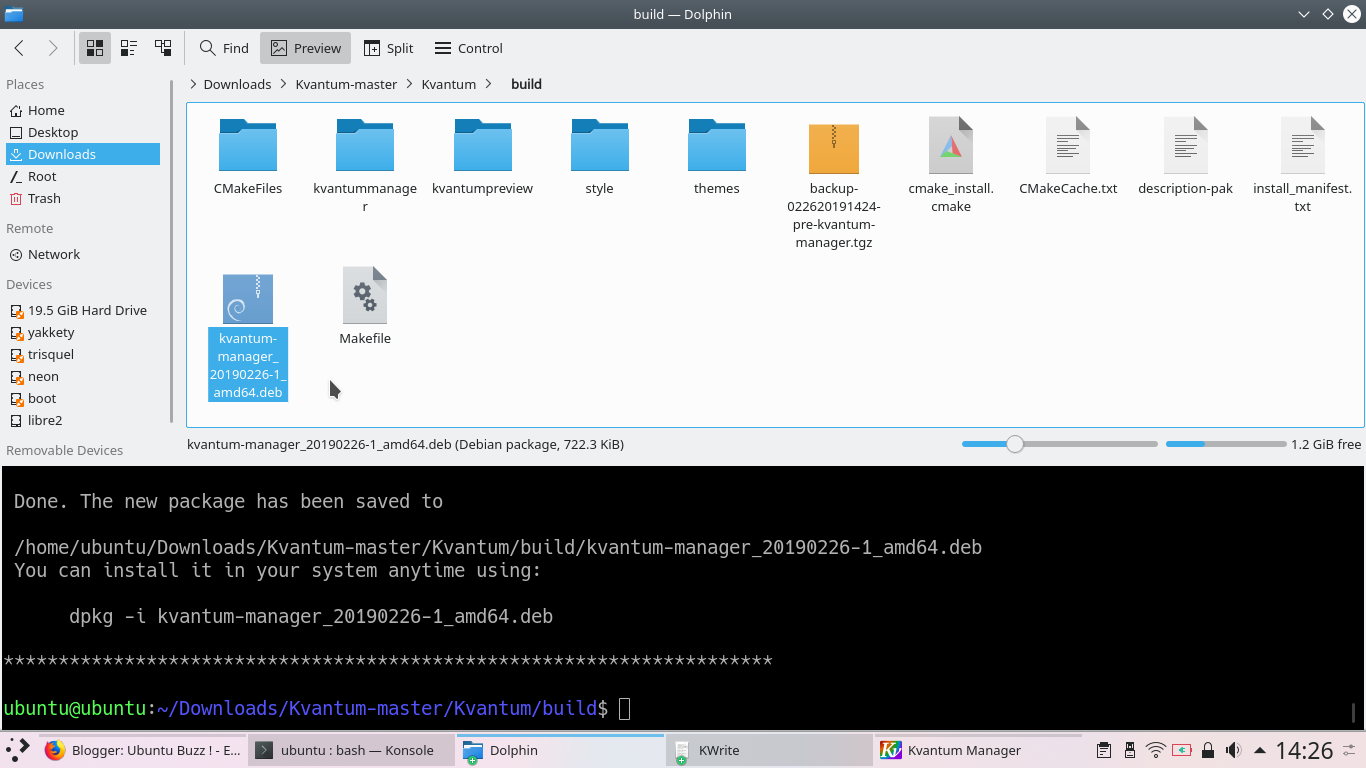
Task: Navigate to Downloads in the breadcrumb
Action: pos(237,84)
